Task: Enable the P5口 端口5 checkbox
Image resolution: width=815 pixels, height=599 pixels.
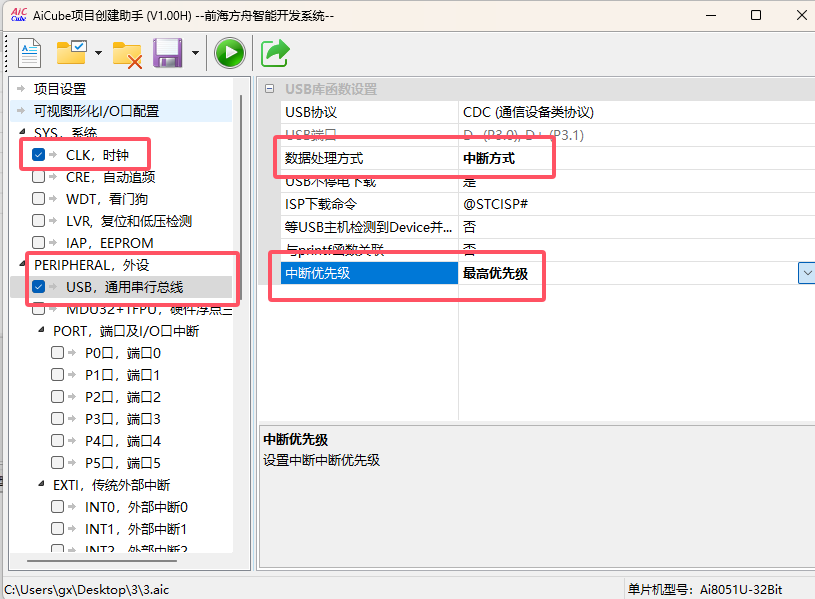Action: [58, 462]
